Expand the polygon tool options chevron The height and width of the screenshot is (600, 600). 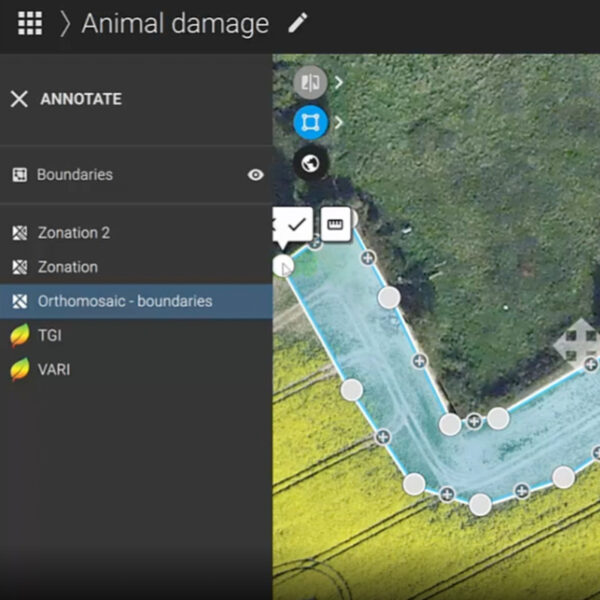(x=339, y=123)
